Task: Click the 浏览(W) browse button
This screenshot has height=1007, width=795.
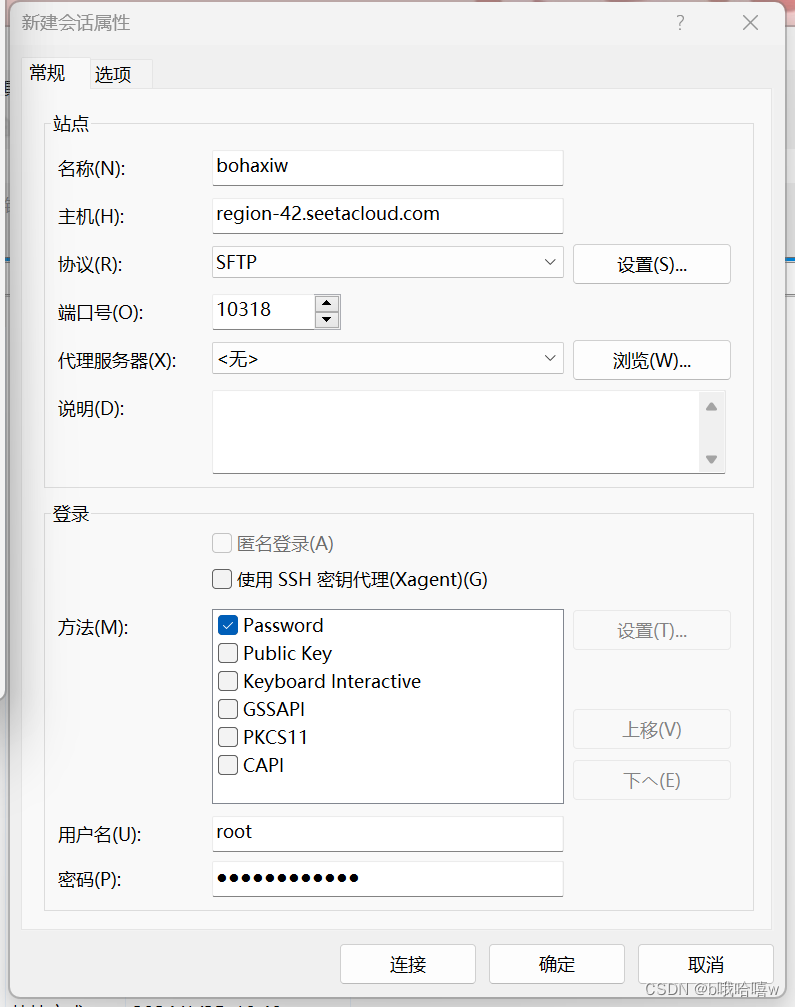Action: pos(651,360)
